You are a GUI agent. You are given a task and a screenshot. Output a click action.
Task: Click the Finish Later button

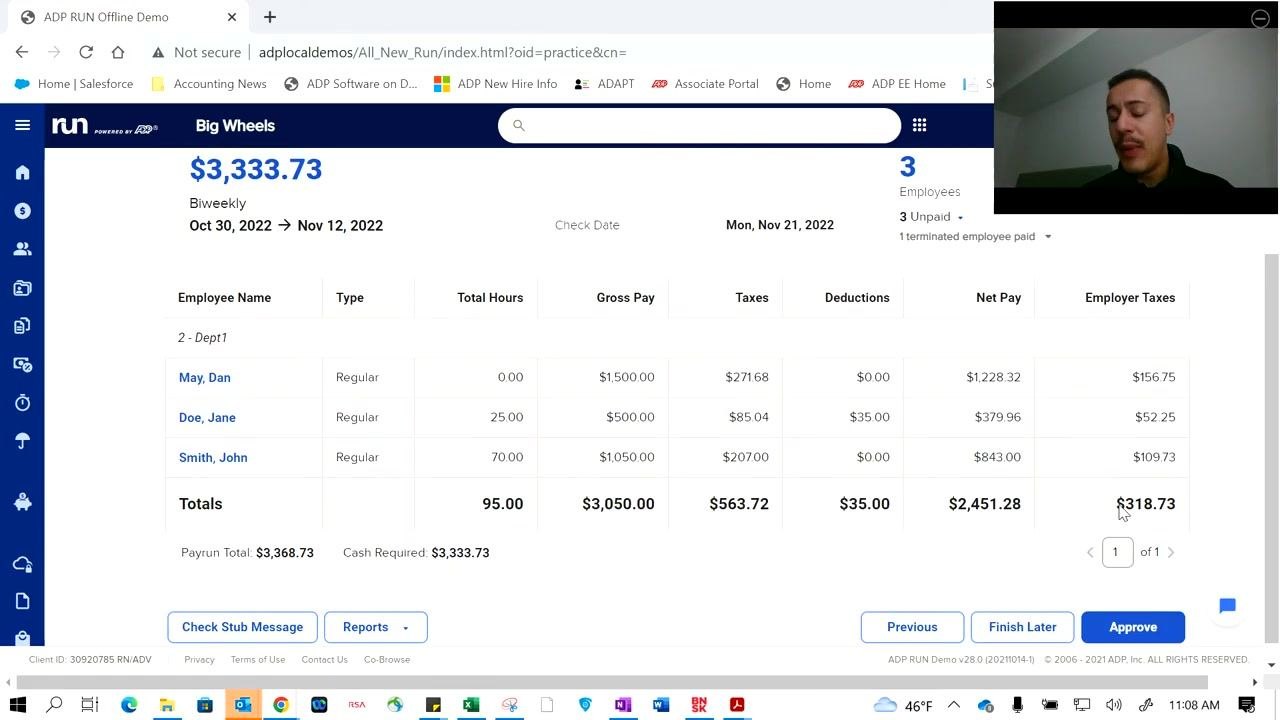pos(1022,627)
